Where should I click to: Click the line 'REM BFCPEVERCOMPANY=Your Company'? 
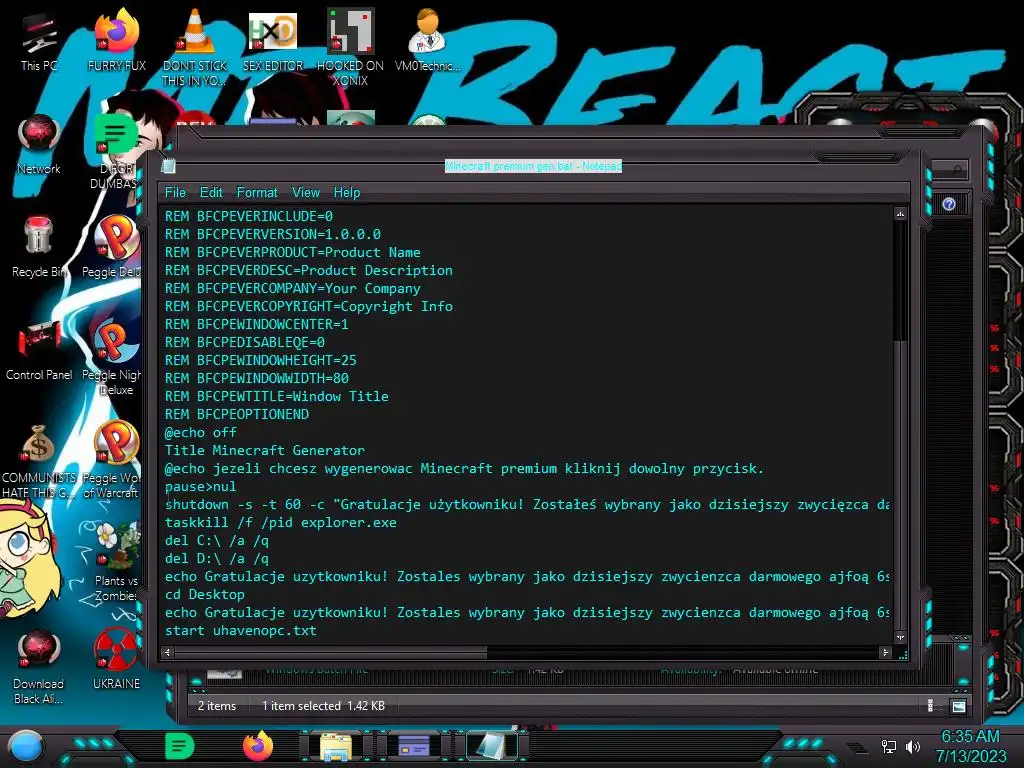coord(293,288)
